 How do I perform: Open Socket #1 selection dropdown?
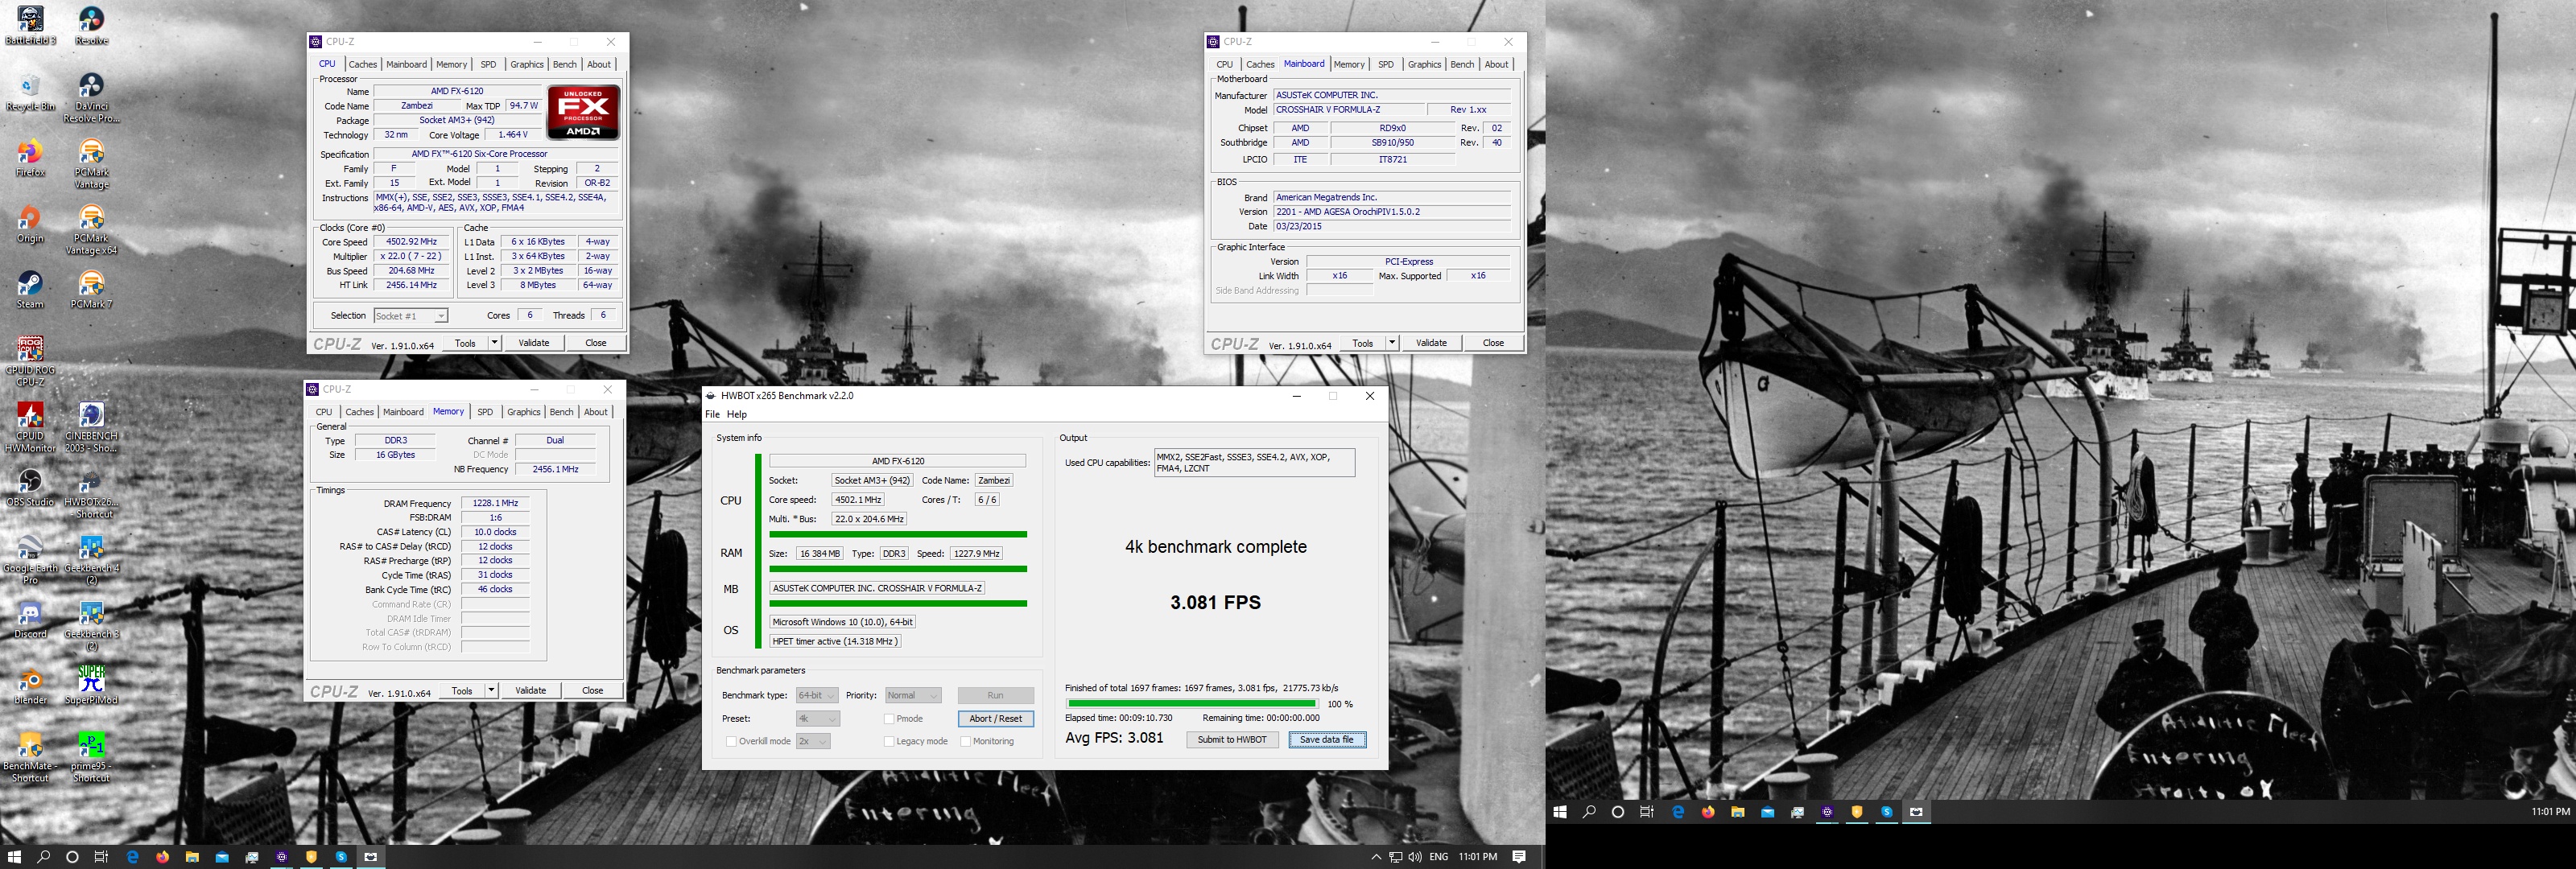point(411,316)
